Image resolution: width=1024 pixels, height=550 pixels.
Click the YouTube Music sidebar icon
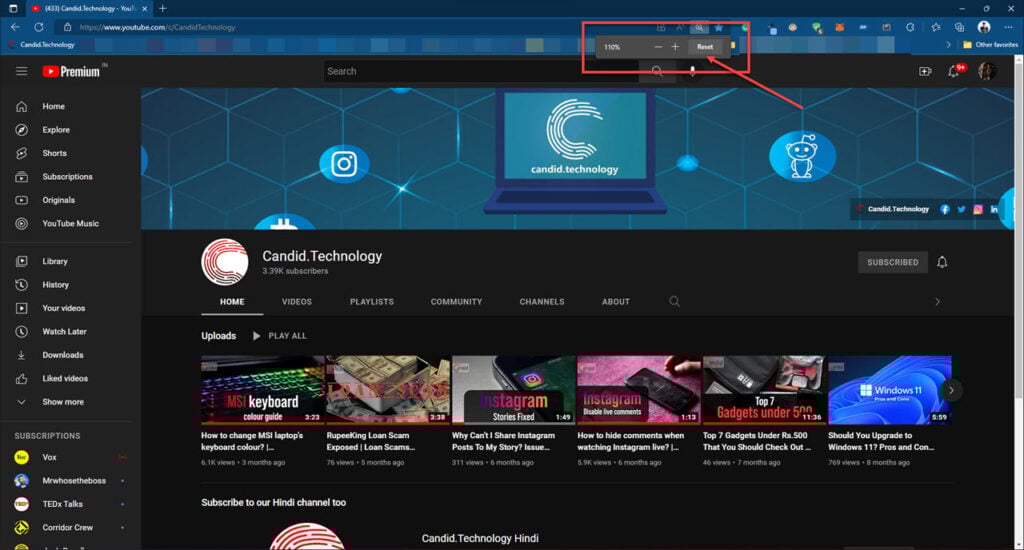pyautogui.click(x=22, y=223)
